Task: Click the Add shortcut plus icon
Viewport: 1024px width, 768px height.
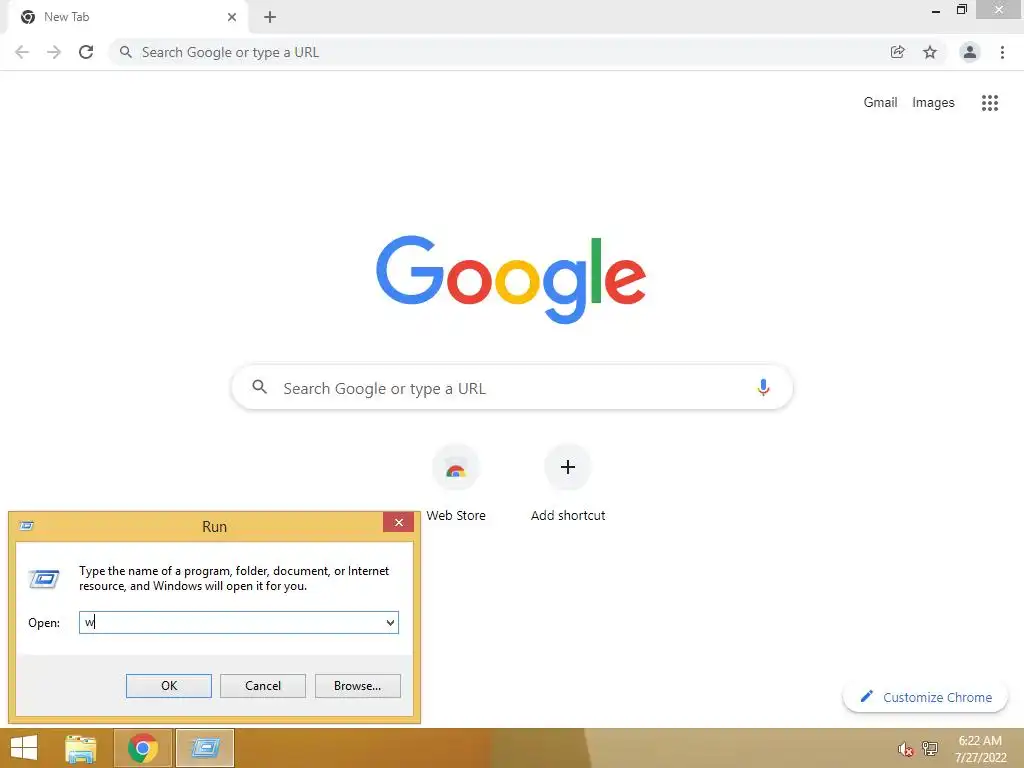Action: pos(568,467)
